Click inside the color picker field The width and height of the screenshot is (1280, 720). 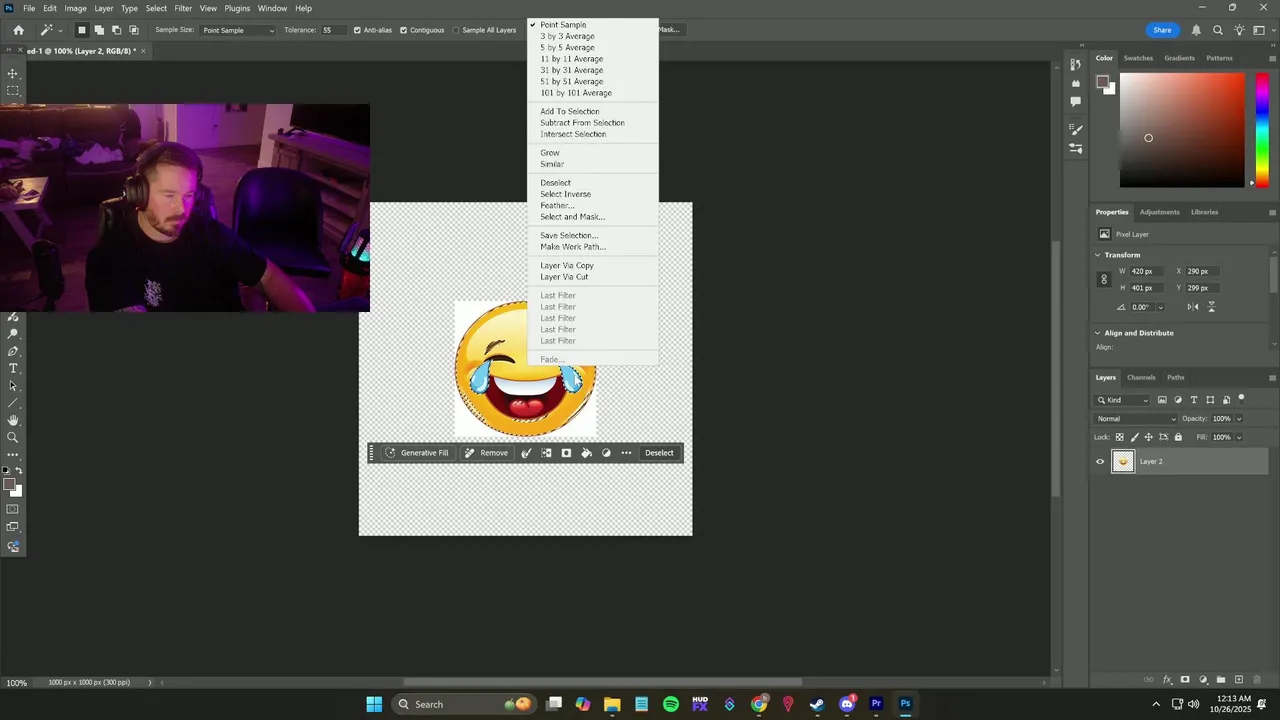click(1182, 130)
